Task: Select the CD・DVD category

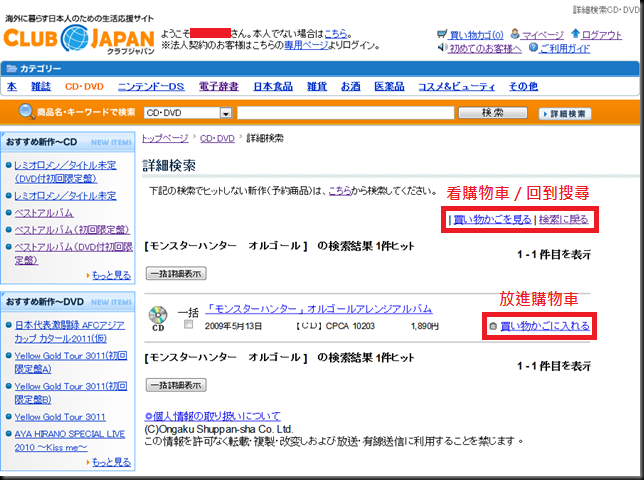Action: click(x=84, y=87)
